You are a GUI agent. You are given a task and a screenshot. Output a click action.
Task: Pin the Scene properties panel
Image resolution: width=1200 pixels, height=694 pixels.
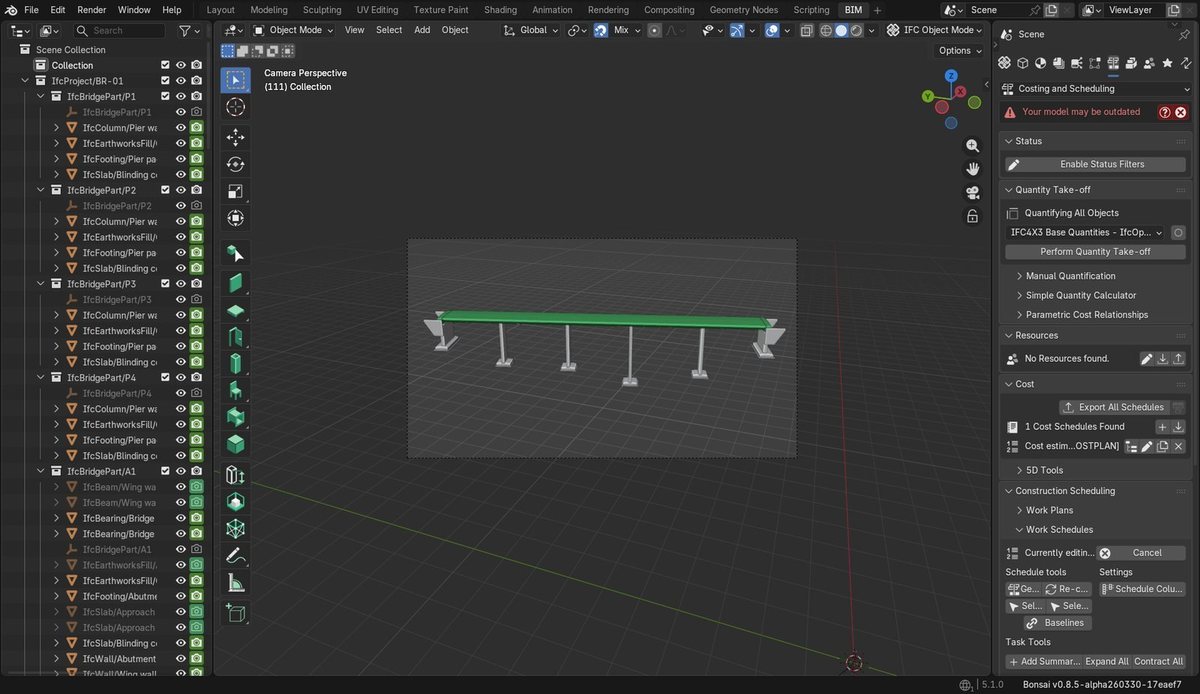[1185, 34]
